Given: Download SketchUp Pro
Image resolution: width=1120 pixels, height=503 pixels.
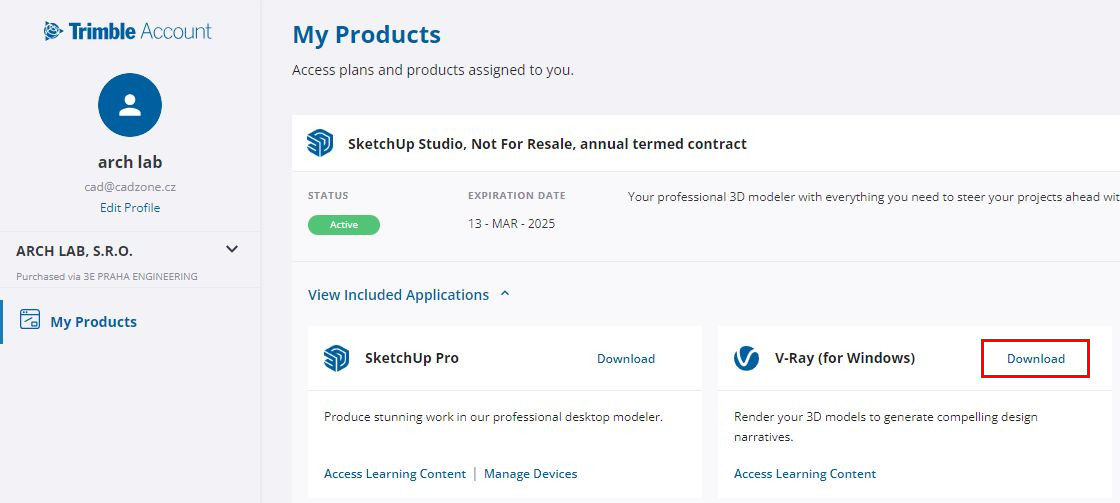Looking at the screenshot, I should (x=626, y=359).
